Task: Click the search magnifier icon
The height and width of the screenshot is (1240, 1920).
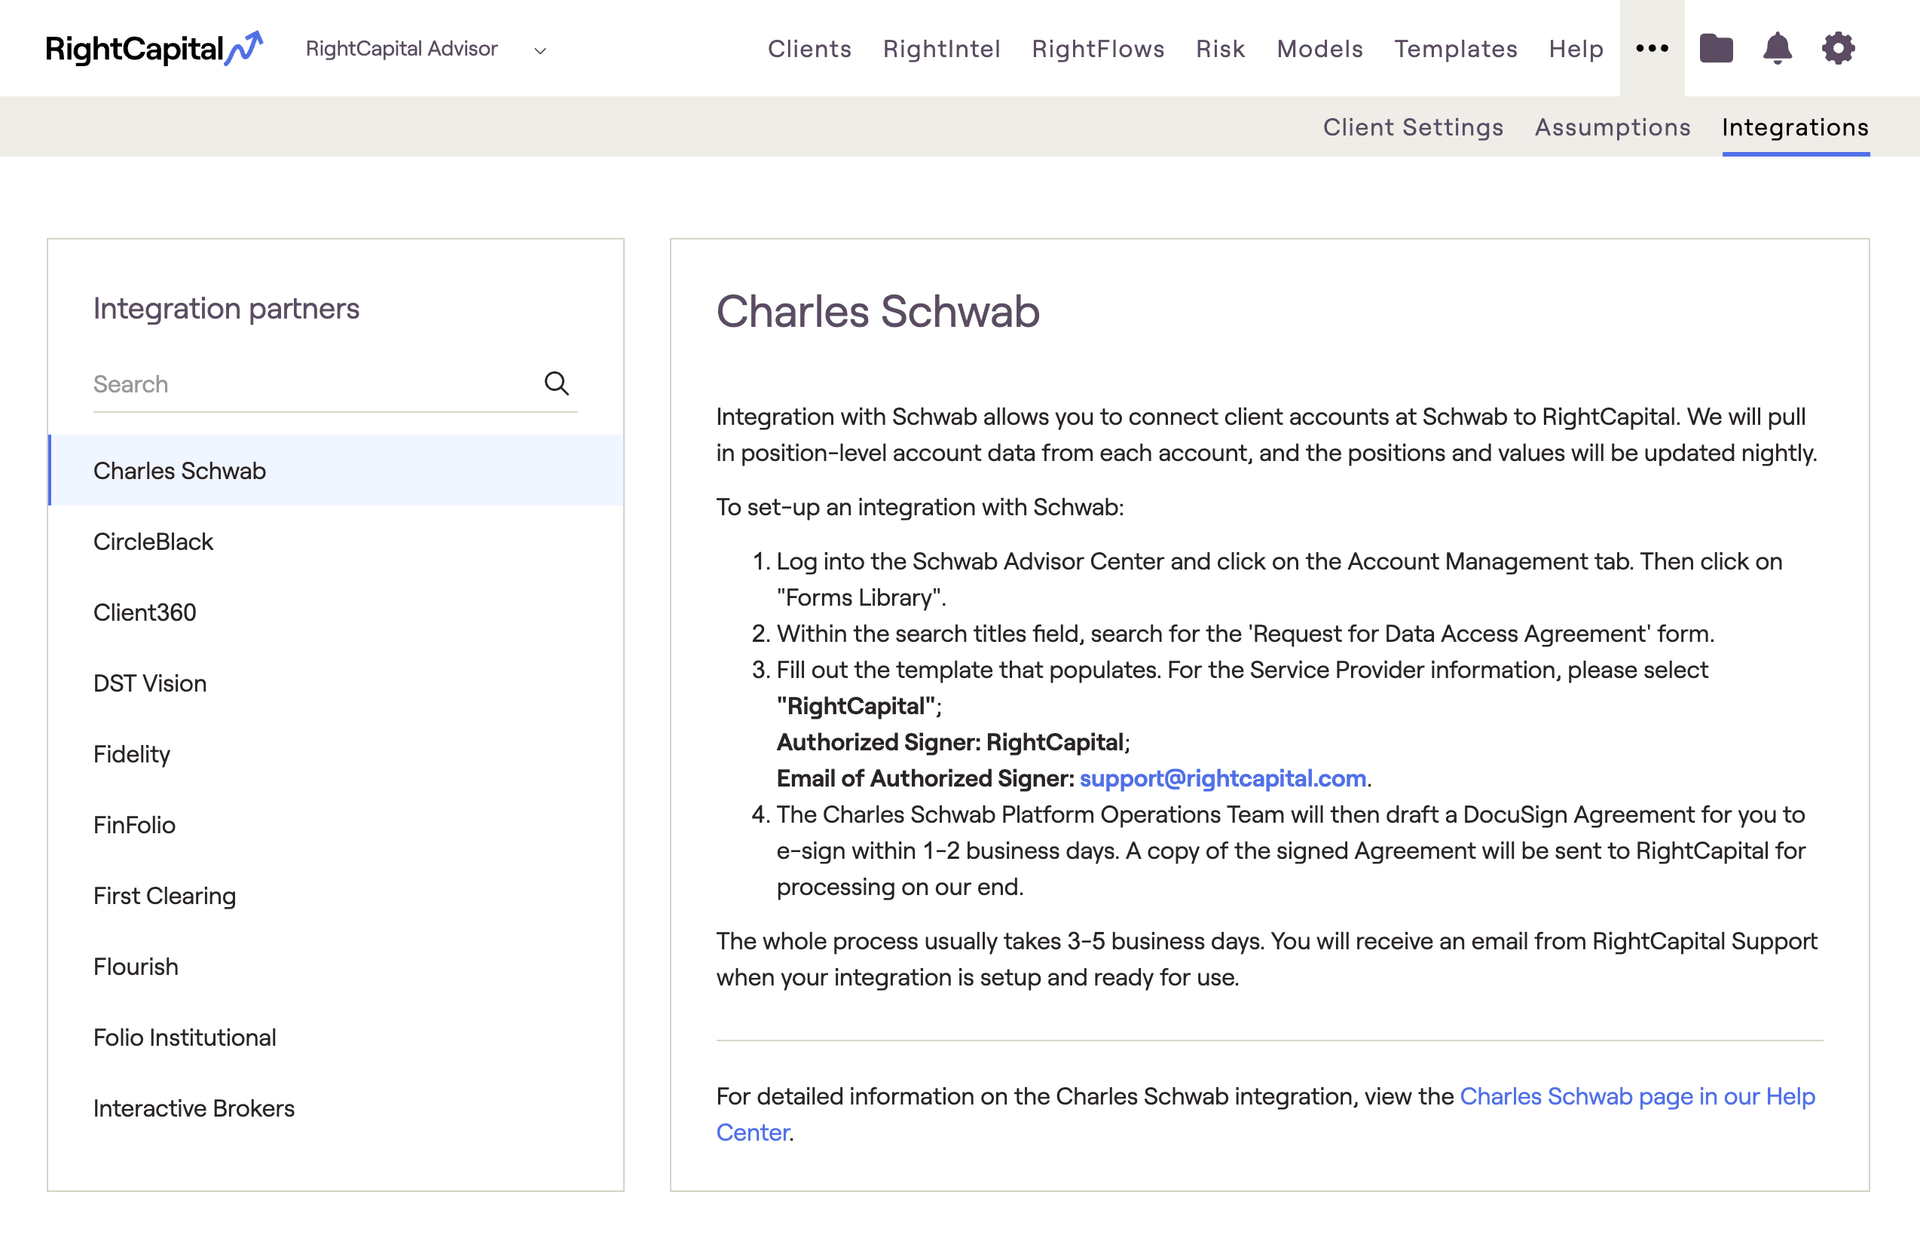Action: [557, 383]
